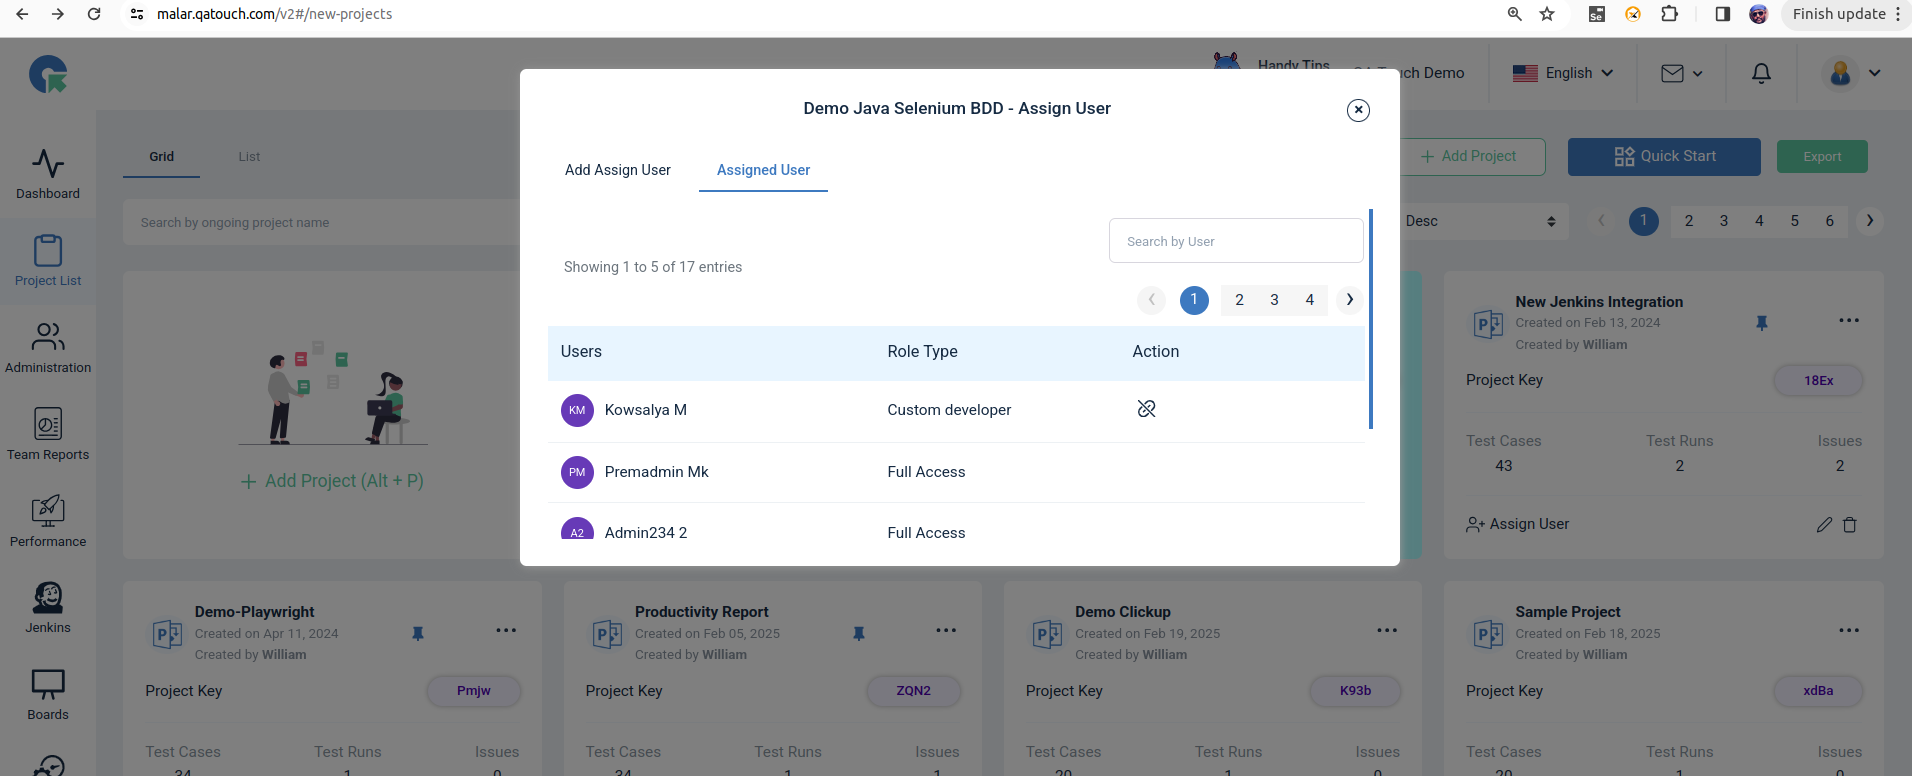Open the mail dropdown in header

1681,73
